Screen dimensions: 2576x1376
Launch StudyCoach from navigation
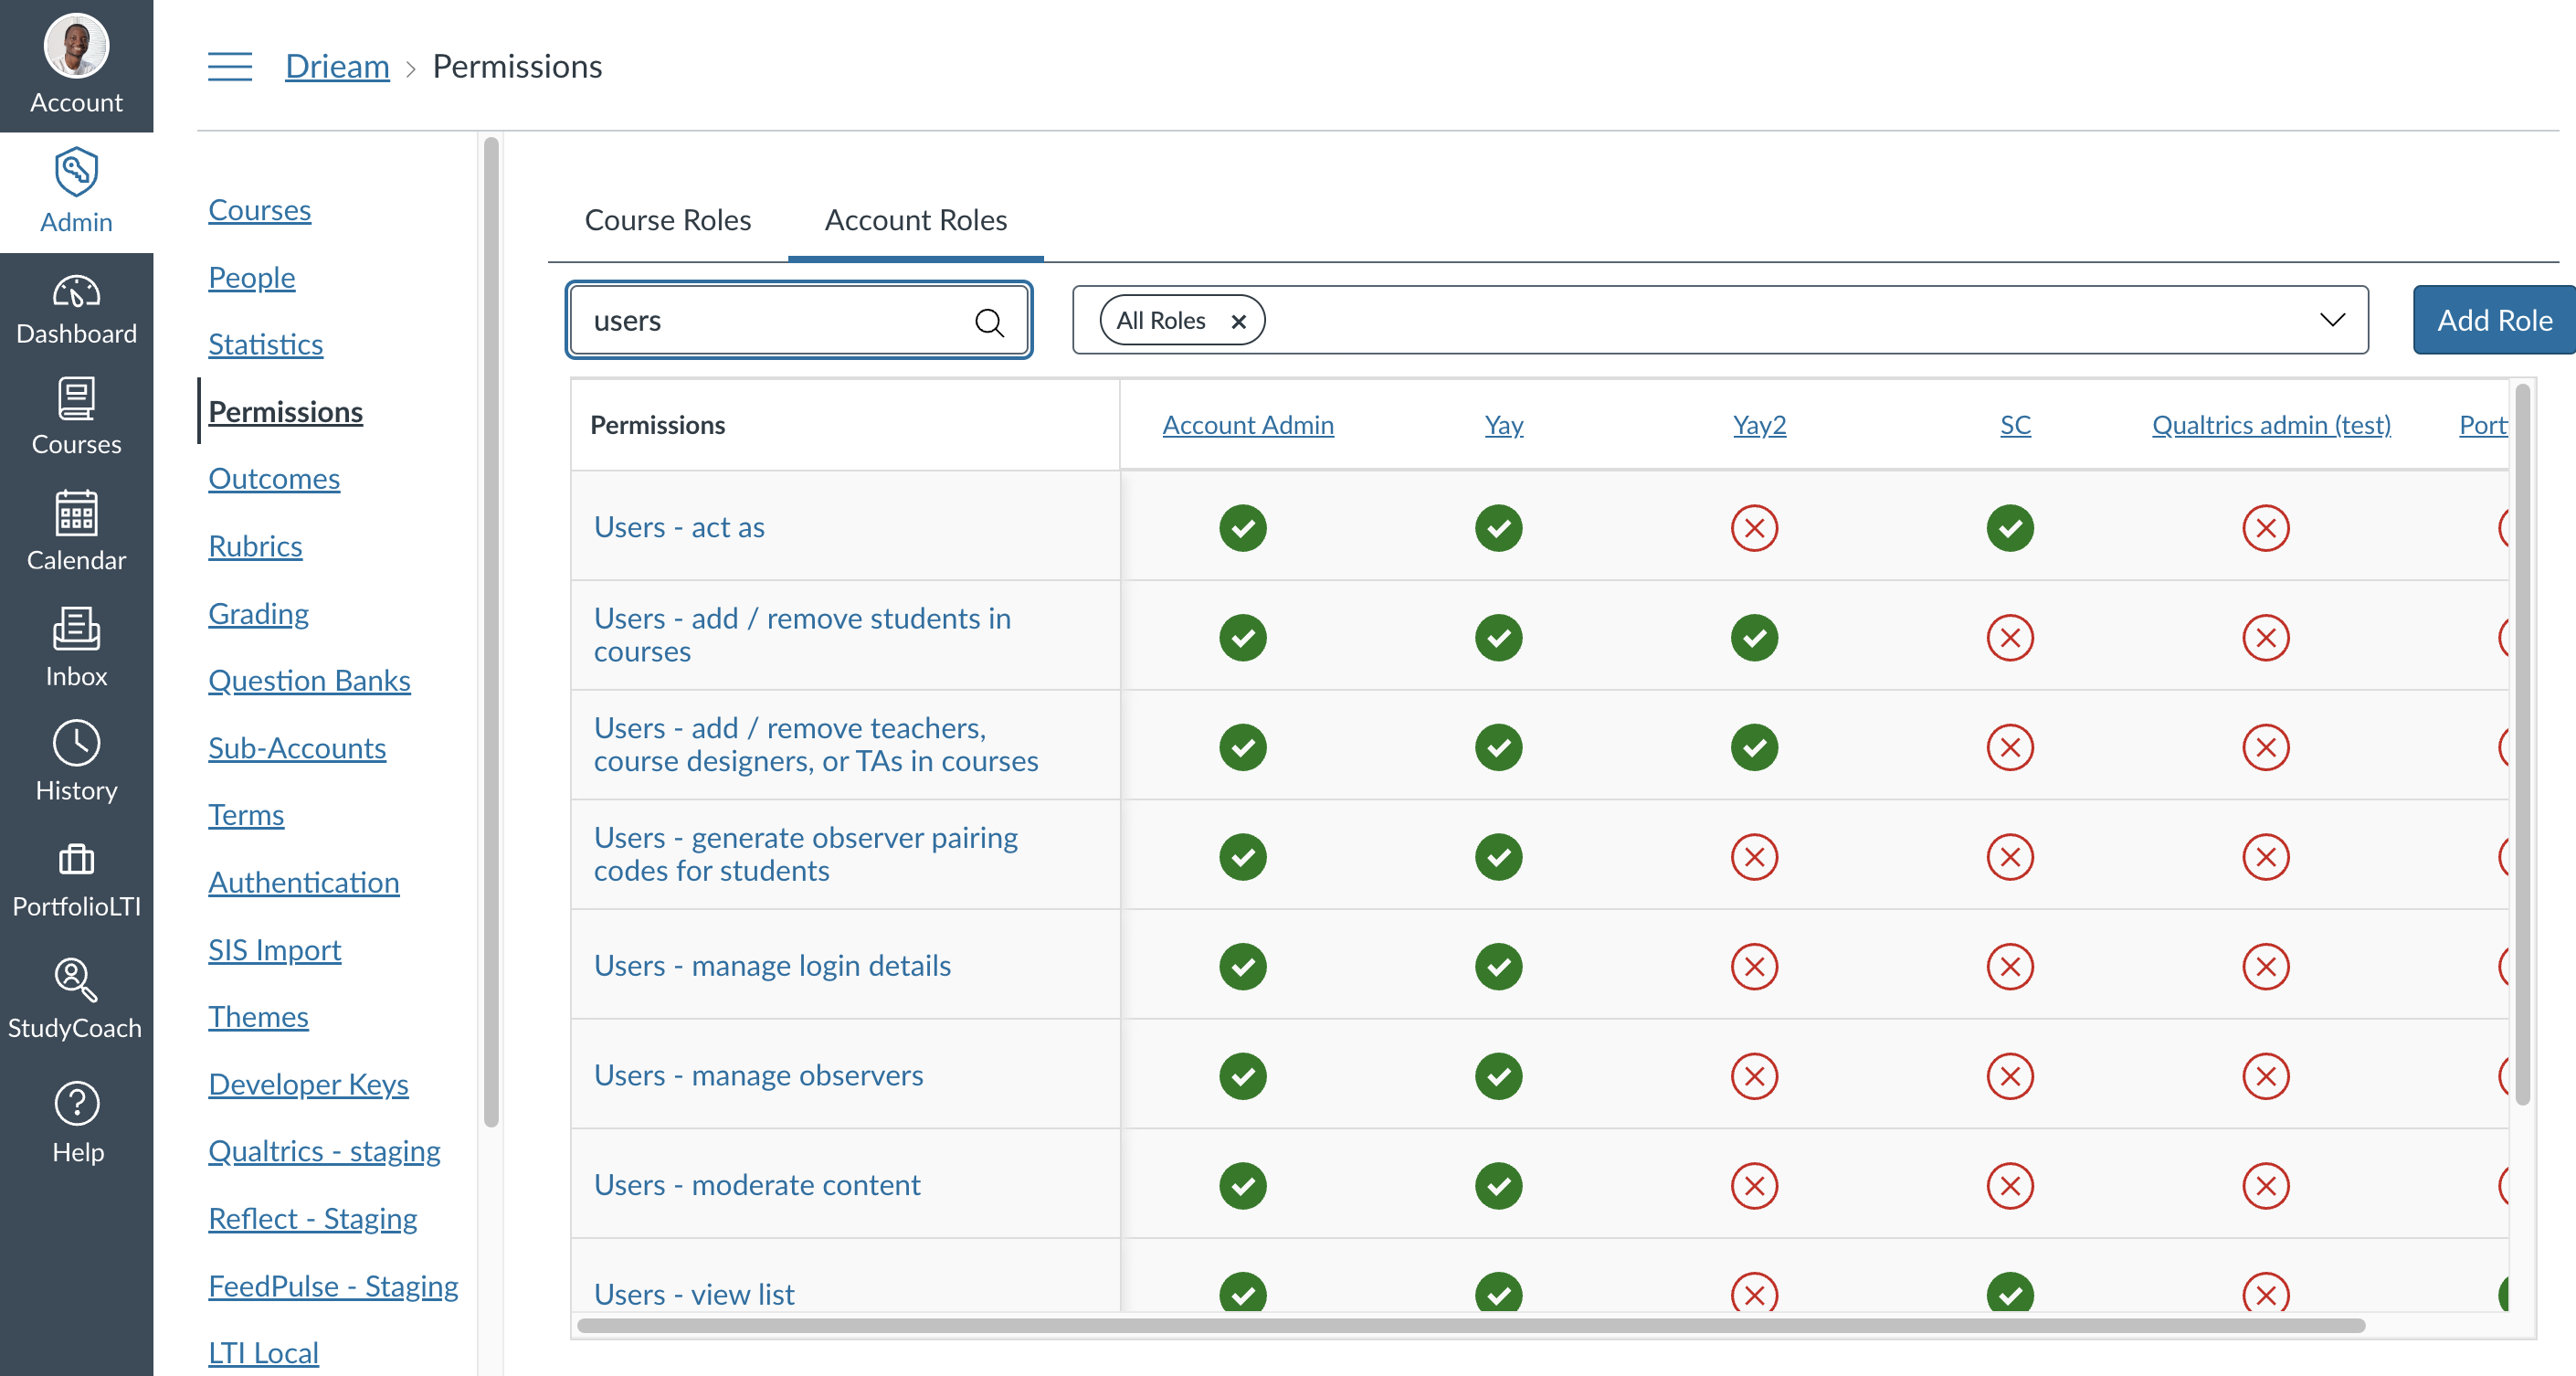point(76,1000)
